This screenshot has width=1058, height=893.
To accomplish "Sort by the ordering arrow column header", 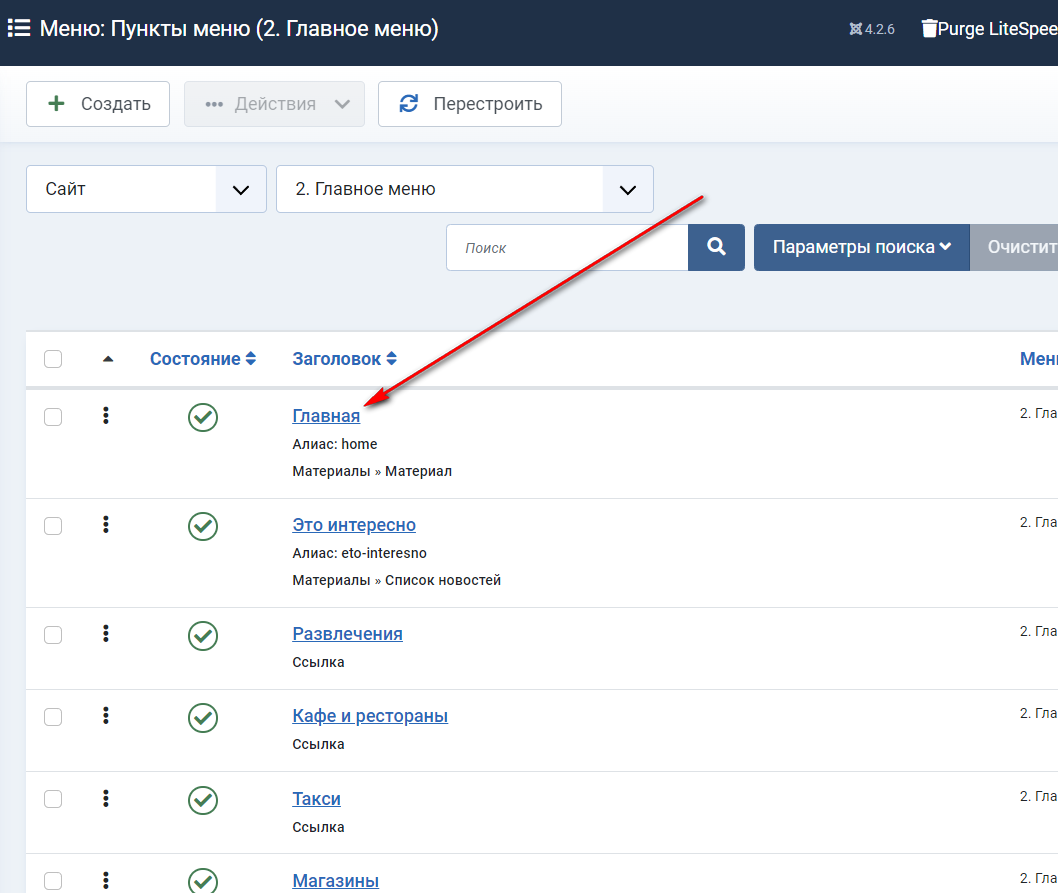I will click(108, 359).
